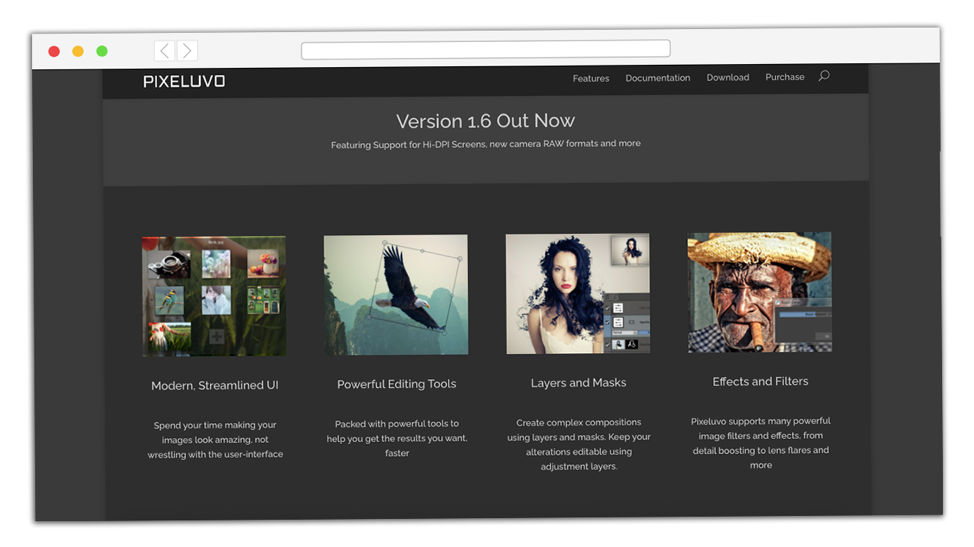Click the browser address bar

click(x=486, y=49)
